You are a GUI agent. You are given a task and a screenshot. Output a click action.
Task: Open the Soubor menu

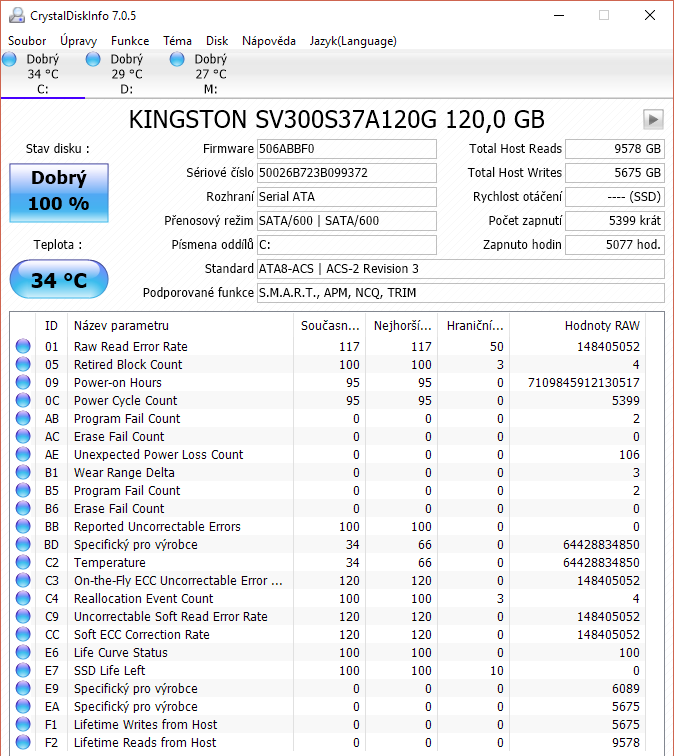[27, 41]
